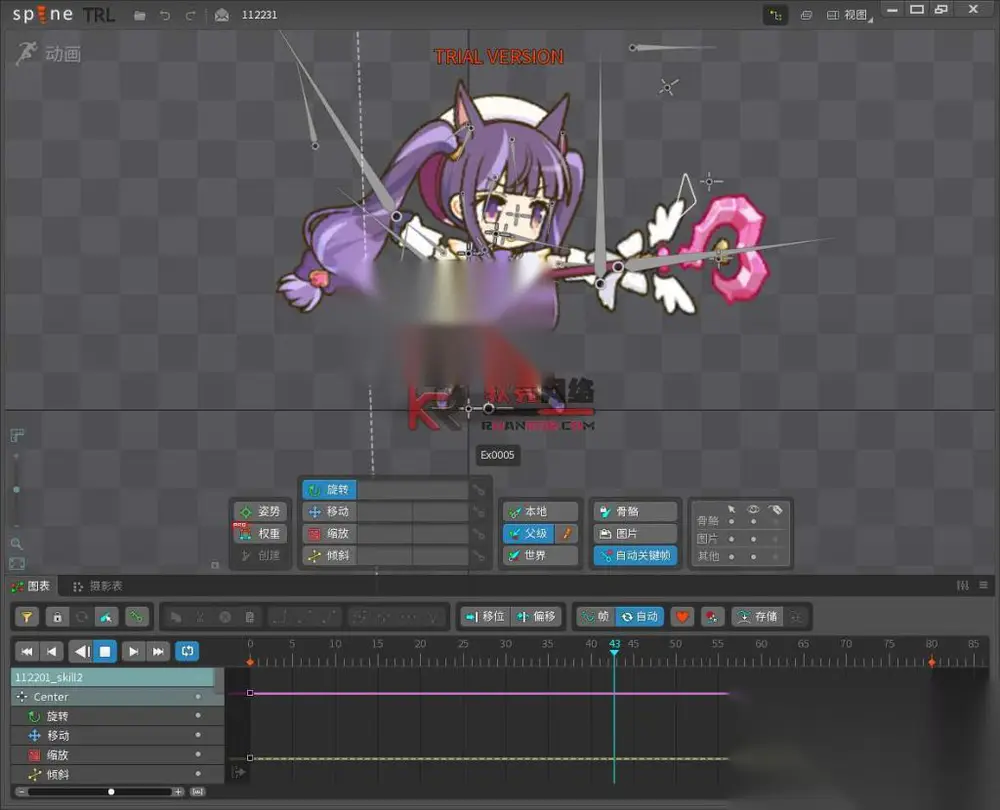Activate the 权重 weights tool
Screen dimensions: 1000x810
(x=261, y=534)
